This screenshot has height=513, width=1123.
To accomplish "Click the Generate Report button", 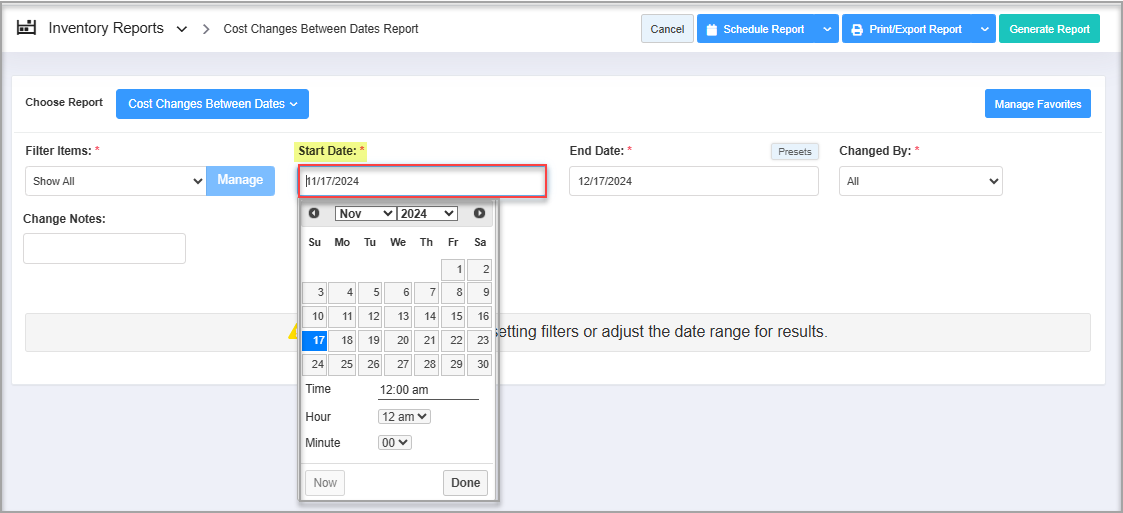I will [x=1049, y=29].
